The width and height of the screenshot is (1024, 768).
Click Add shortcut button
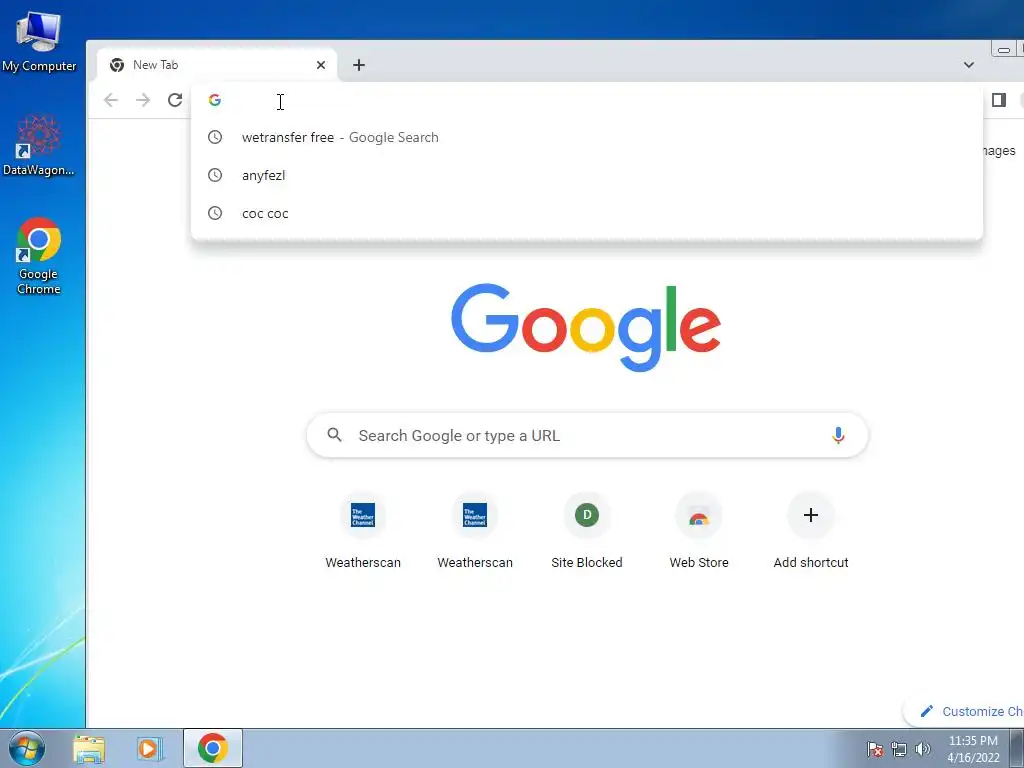coord(810,531)
